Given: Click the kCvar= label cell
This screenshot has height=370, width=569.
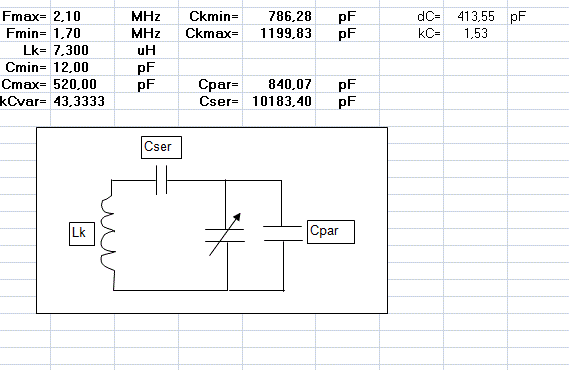Looking at the screenshot, I should (25, 101).
